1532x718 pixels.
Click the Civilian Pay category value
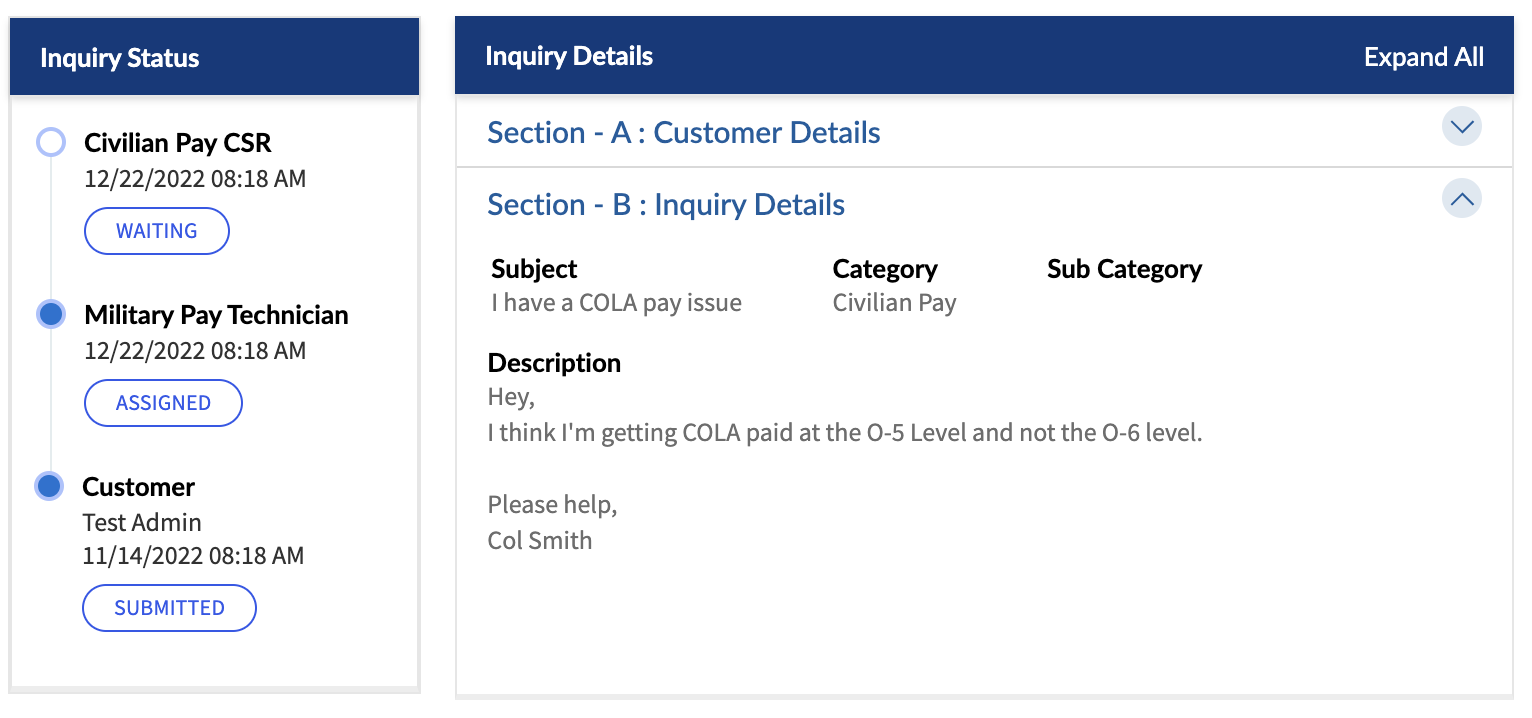[x=894, y=303]
